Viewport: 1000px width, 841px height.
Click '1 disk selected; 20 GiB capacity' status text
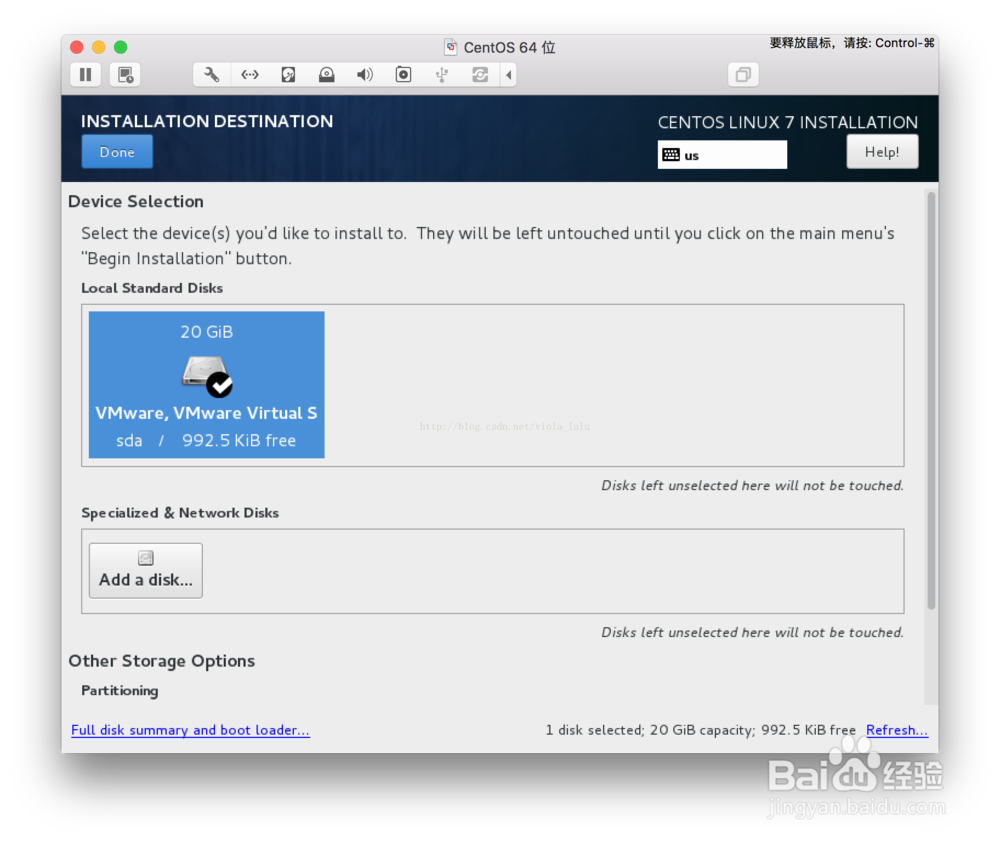[700, 730]
